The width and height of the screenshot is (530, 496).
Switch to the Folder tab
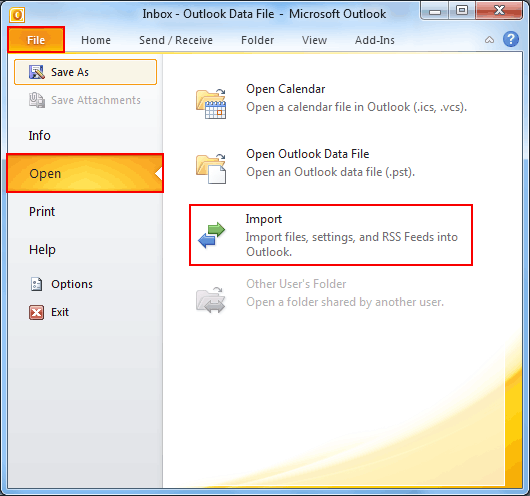pos(257,40)
